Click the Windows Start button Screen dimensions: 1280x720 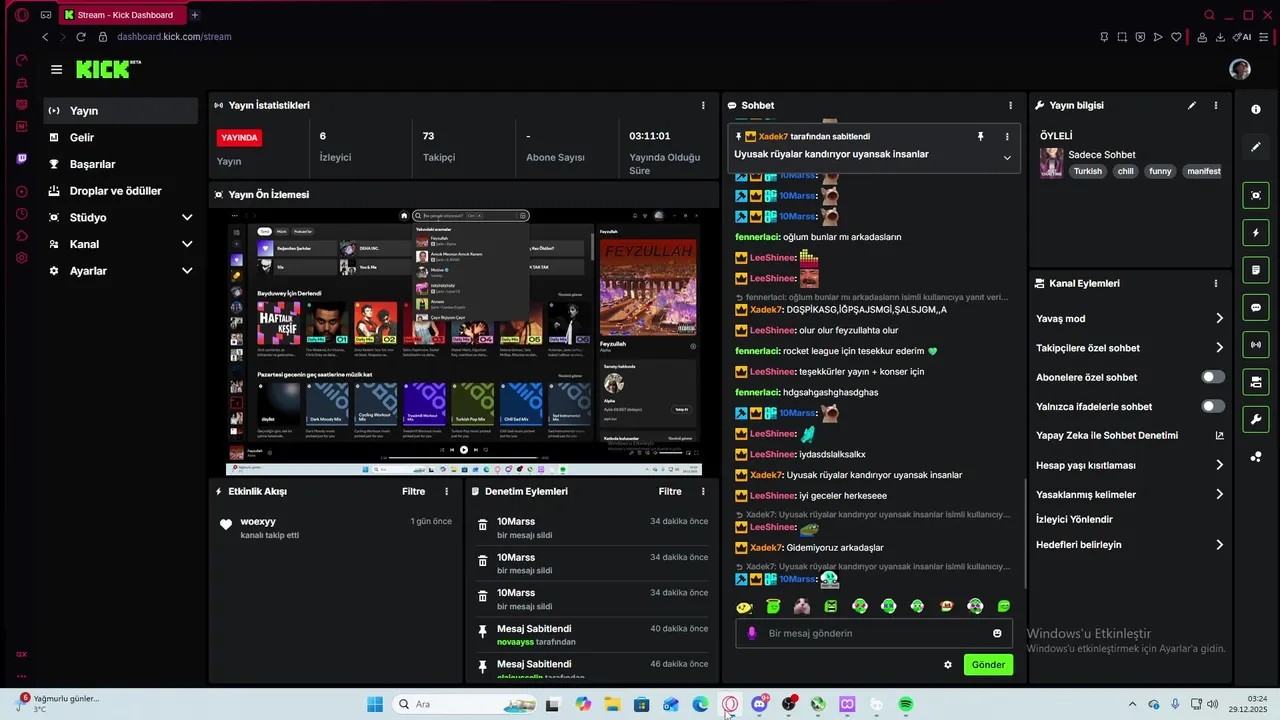click(x=375, y=704)
